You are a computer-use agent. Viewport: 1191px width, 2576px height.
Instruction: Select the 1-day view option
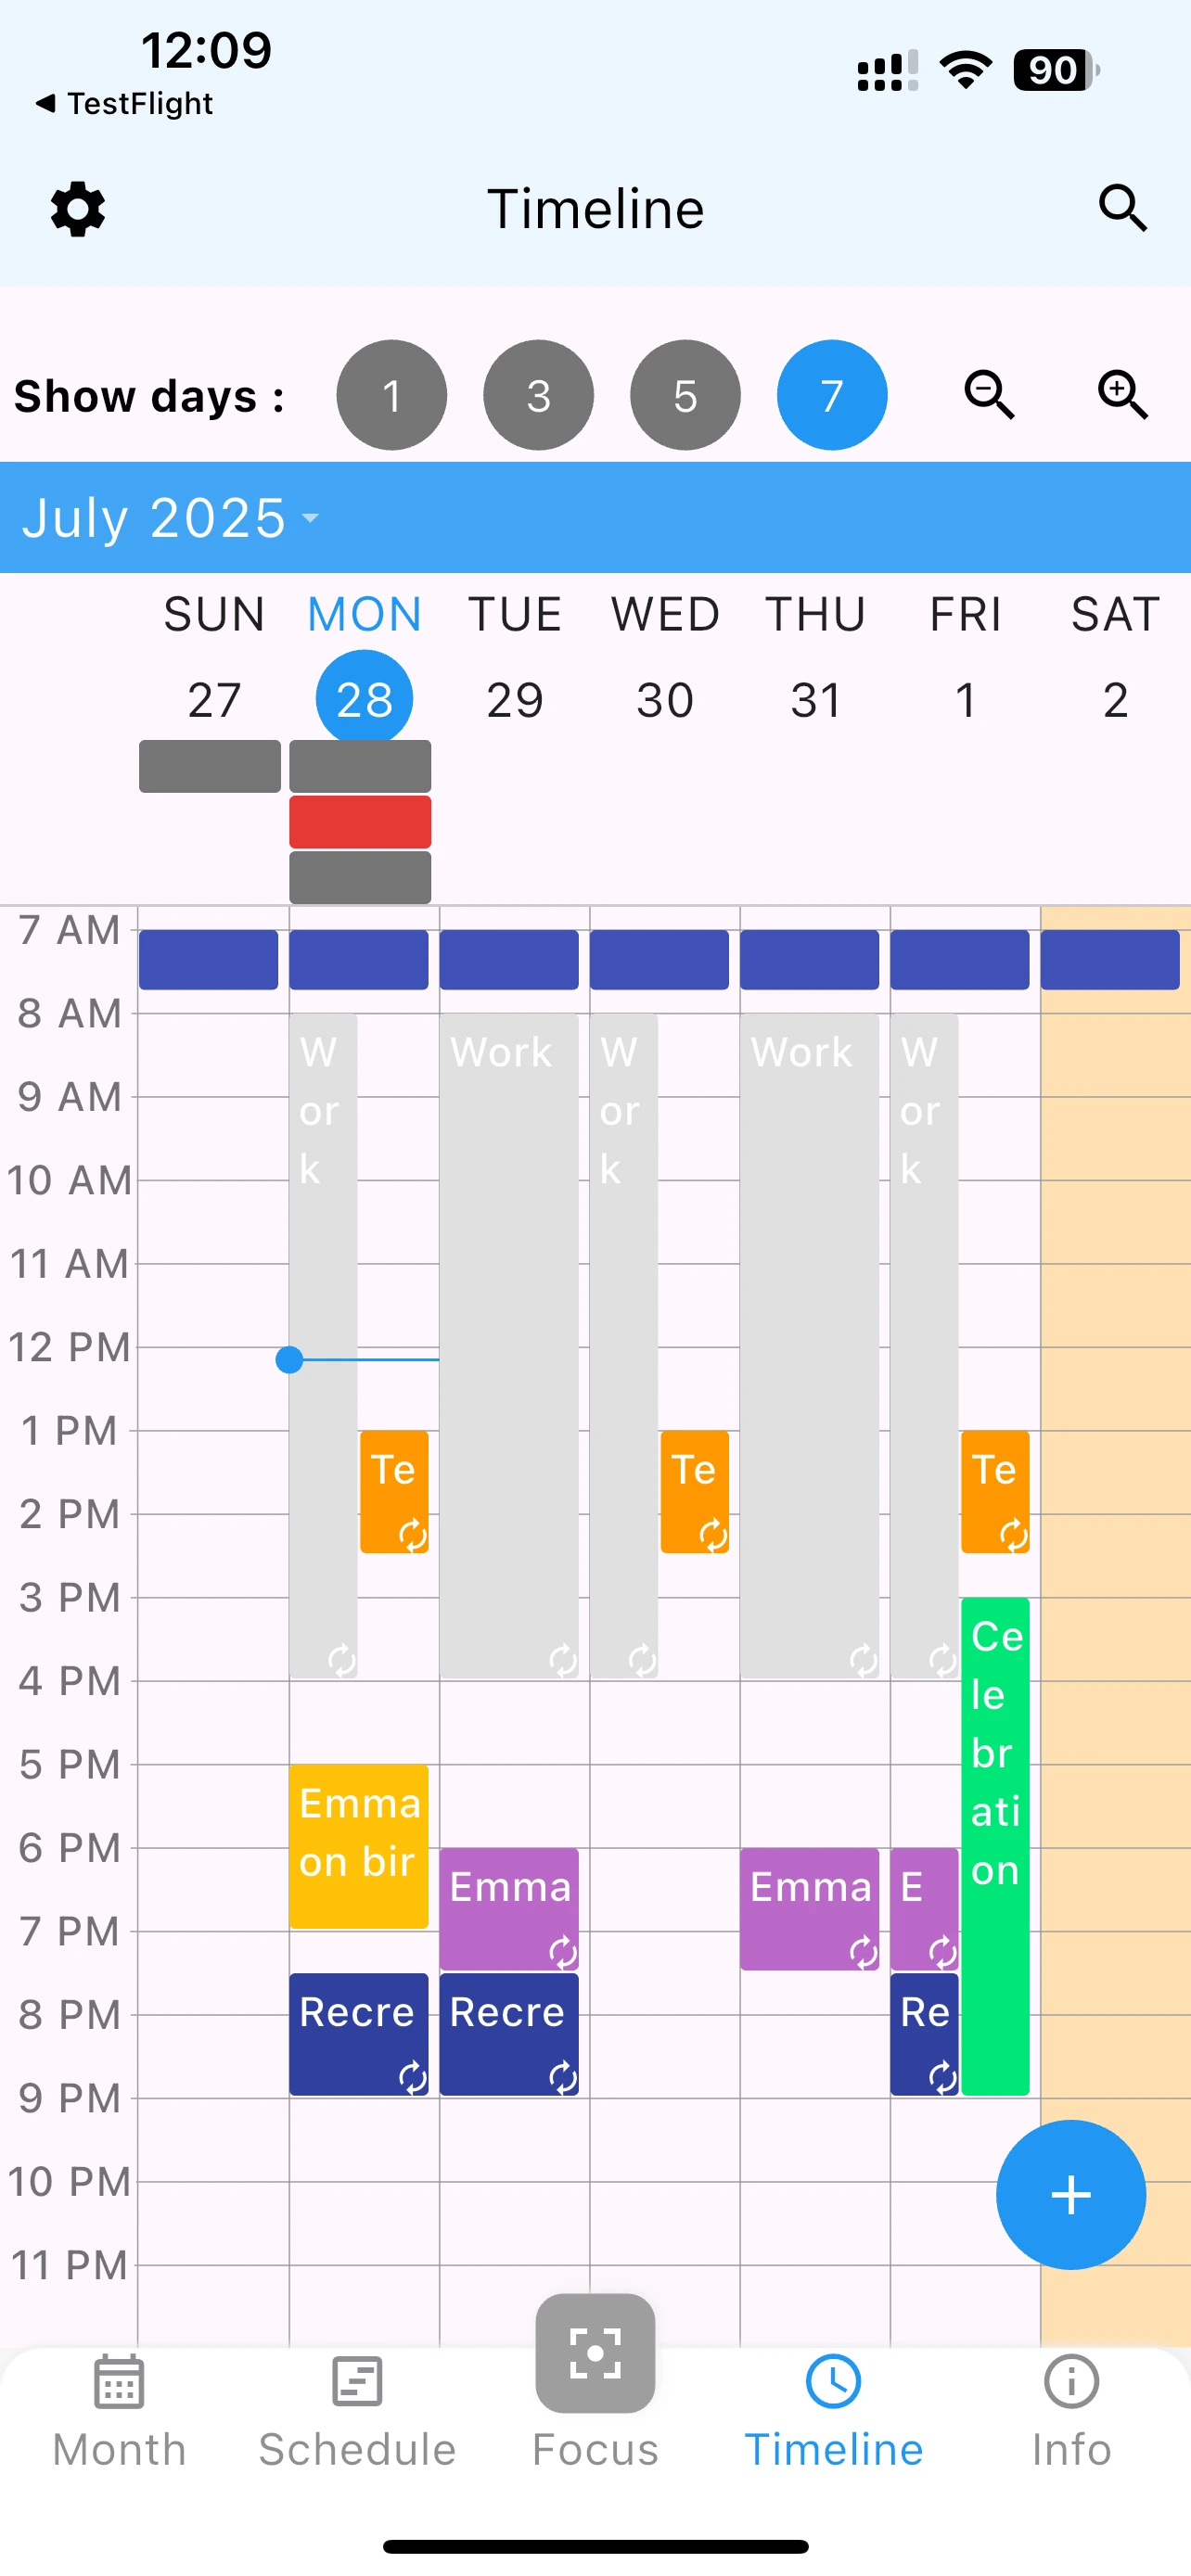pyautogui.click(x=392, y=395)
